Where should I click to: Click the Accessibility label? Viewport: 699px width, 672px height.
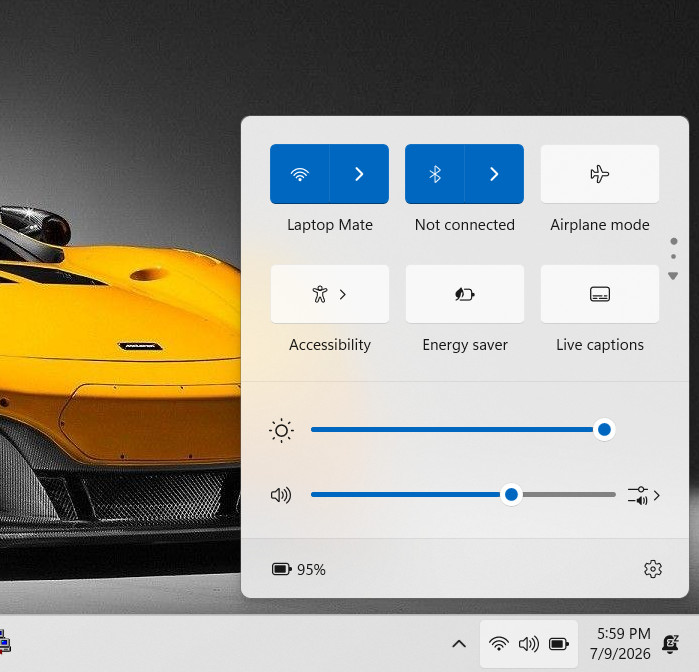330,345
